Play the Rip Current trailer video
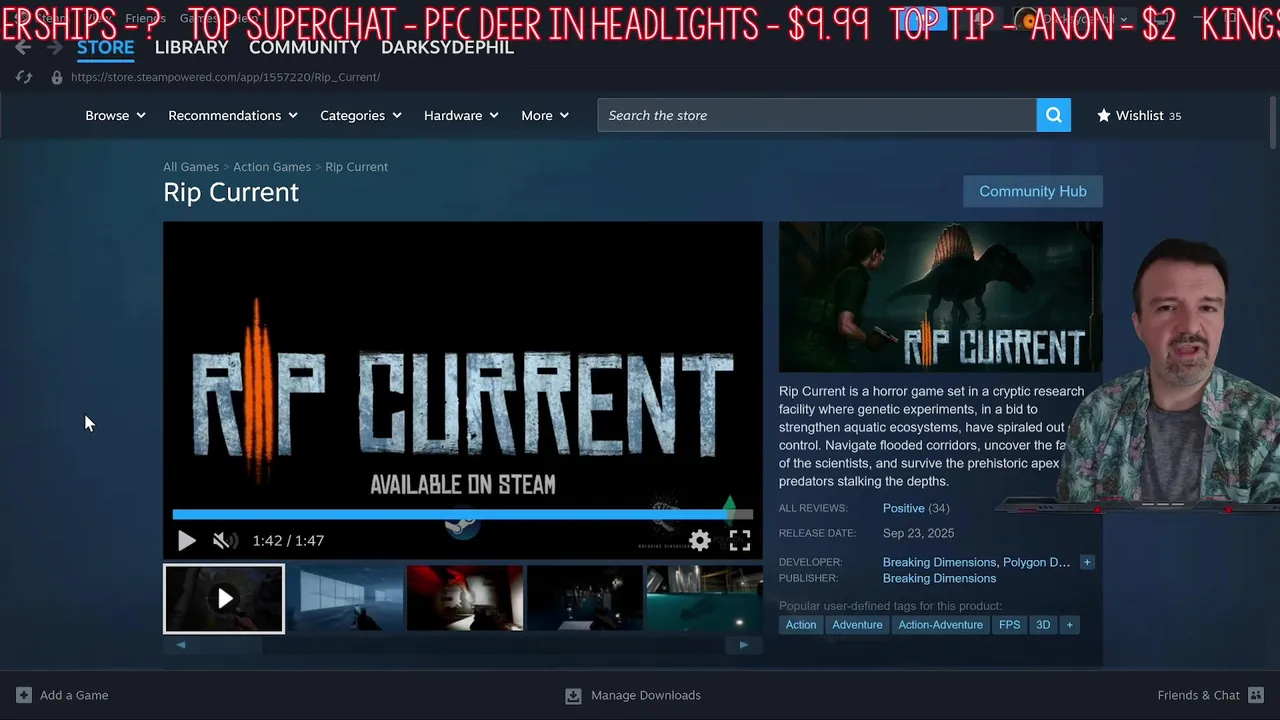The width and height of the screenshot is (1280, 720). (x=186, y=541)
